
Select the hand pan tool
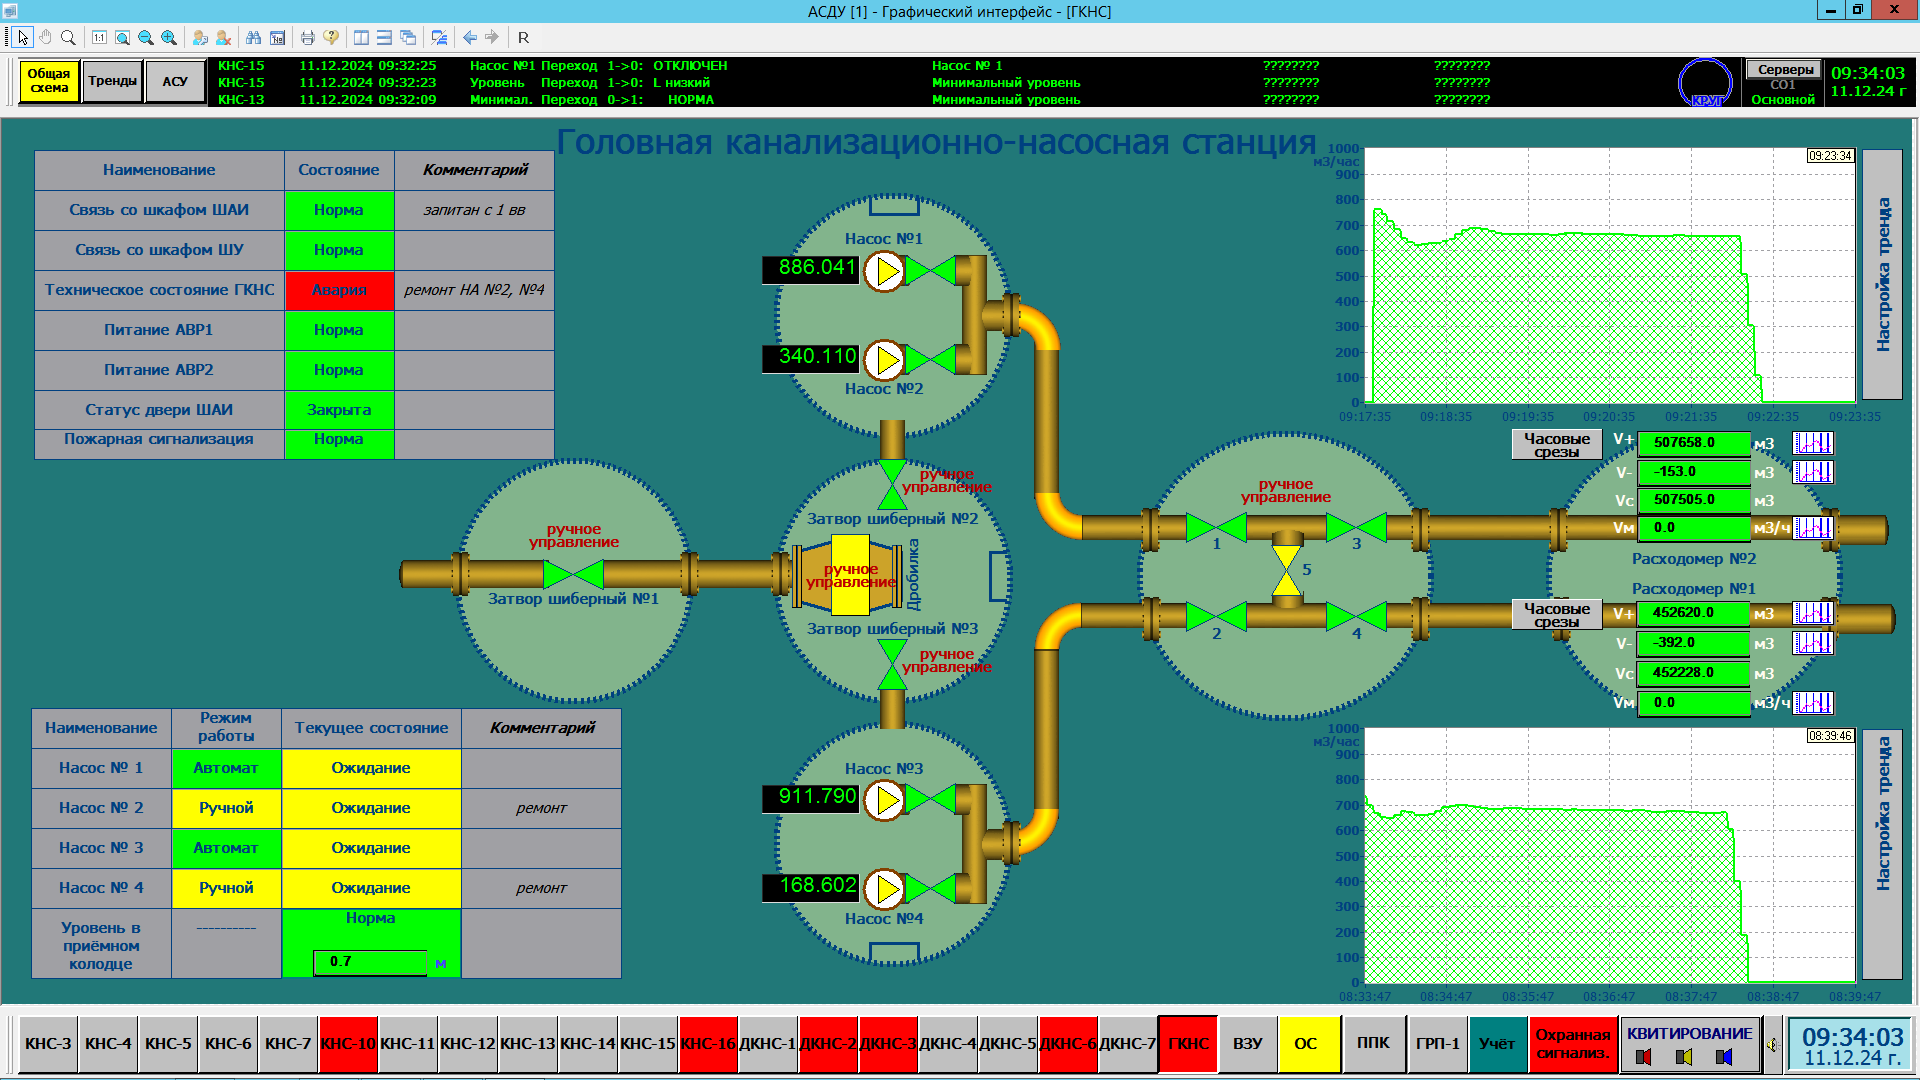coord(45,37)
